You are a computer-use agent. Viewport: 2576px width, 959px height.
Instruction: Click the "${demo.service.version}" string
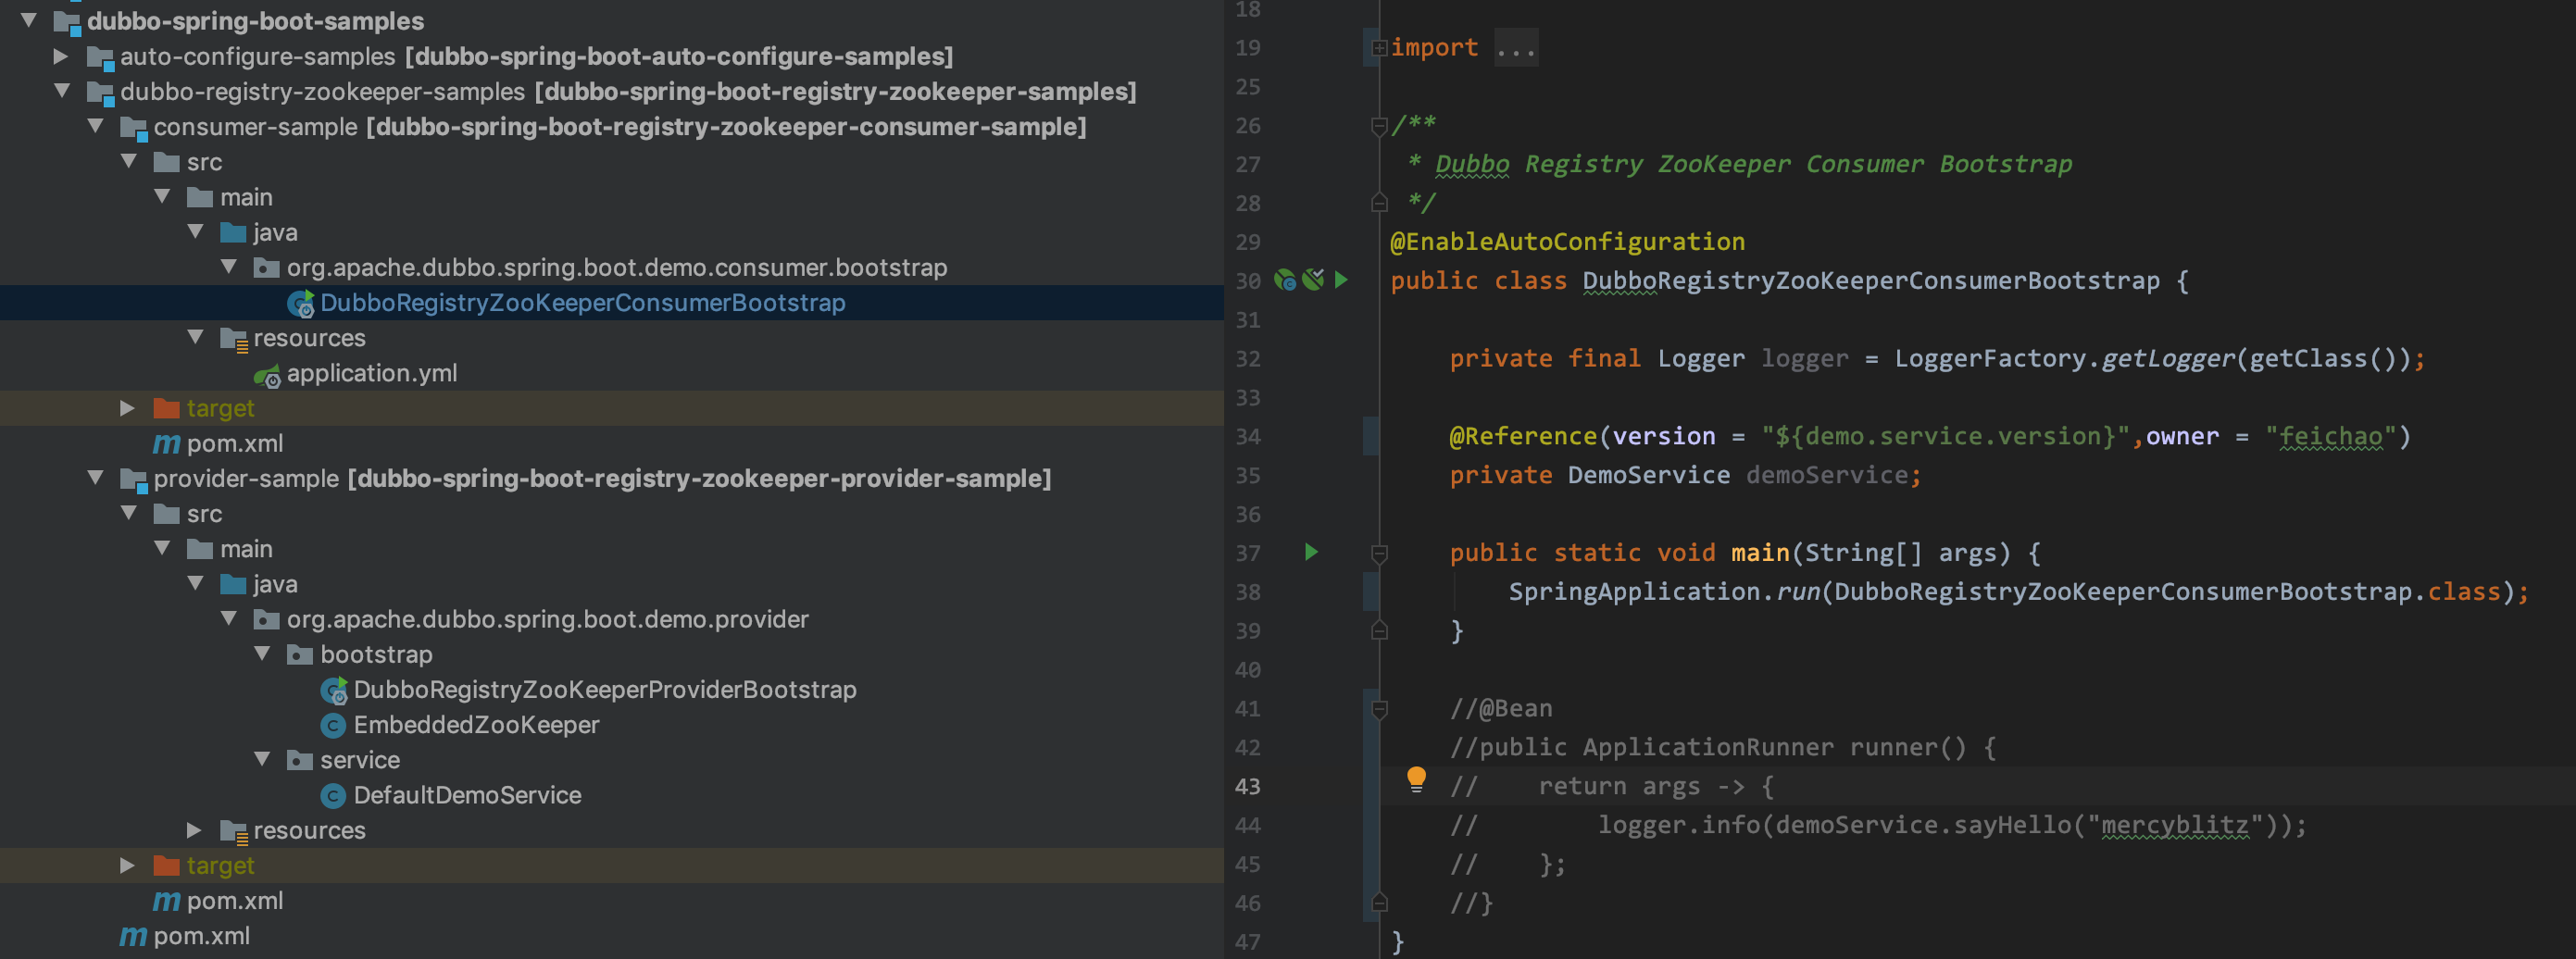[x=1945, y=436]
